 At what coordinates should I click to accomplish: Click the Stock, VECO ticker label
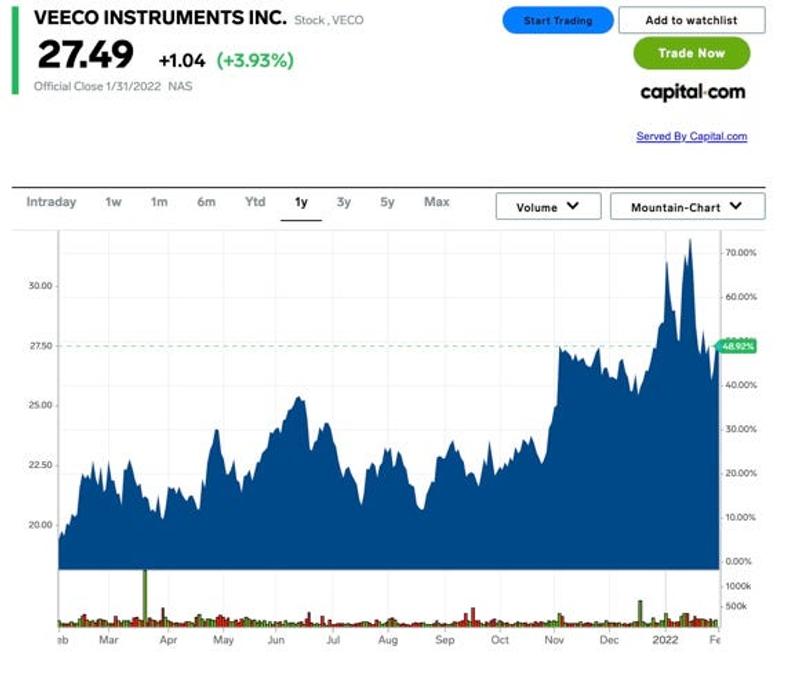[x=329, y=20]
